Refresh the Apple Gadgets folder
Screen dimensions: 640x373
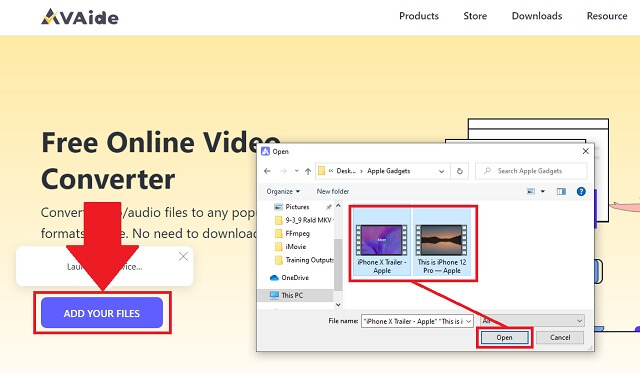tap(460, 171)
